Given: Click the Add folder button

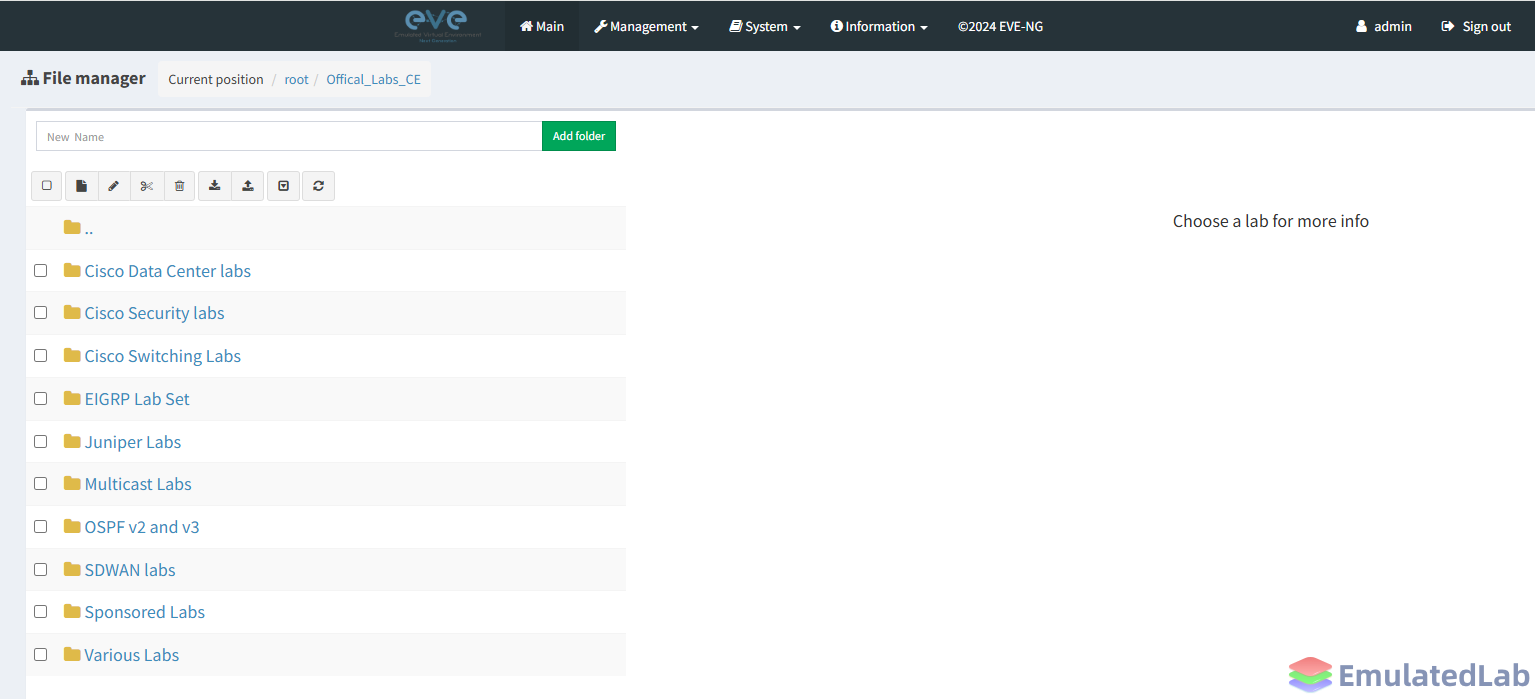Looking at the screenshot, I should coord(579,136).
